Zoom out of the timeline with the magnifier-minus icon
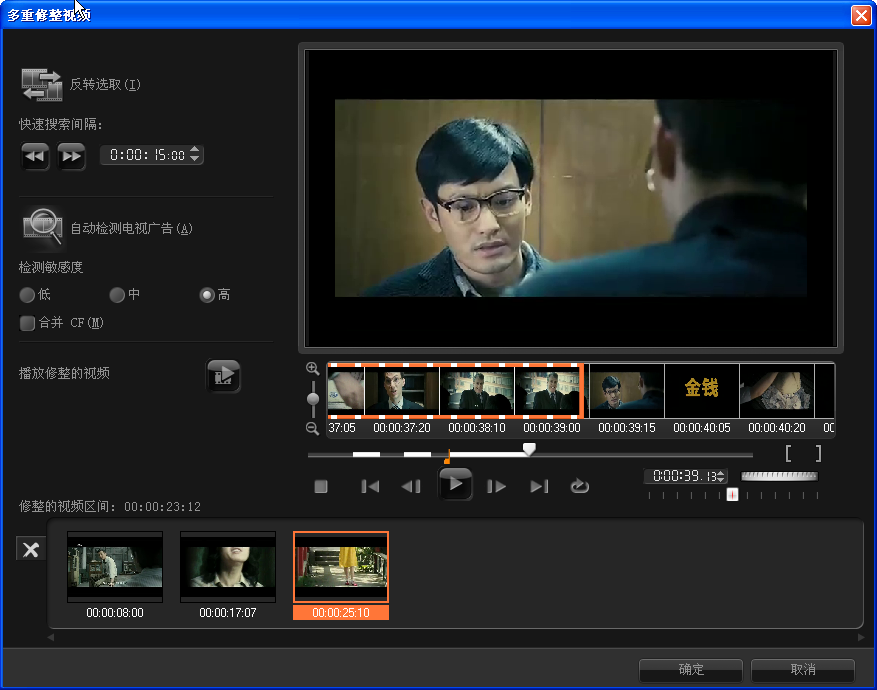Viewport: 877px width, 690px height. coord(313,428)
